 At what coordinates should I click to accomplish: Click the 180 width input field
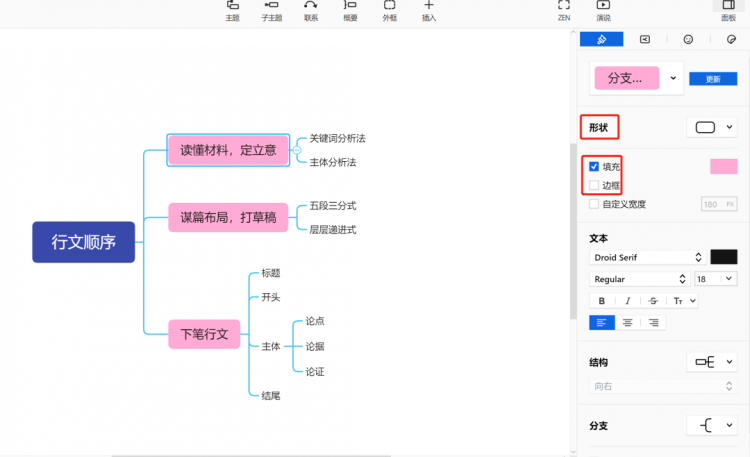(x=719, y=204)
